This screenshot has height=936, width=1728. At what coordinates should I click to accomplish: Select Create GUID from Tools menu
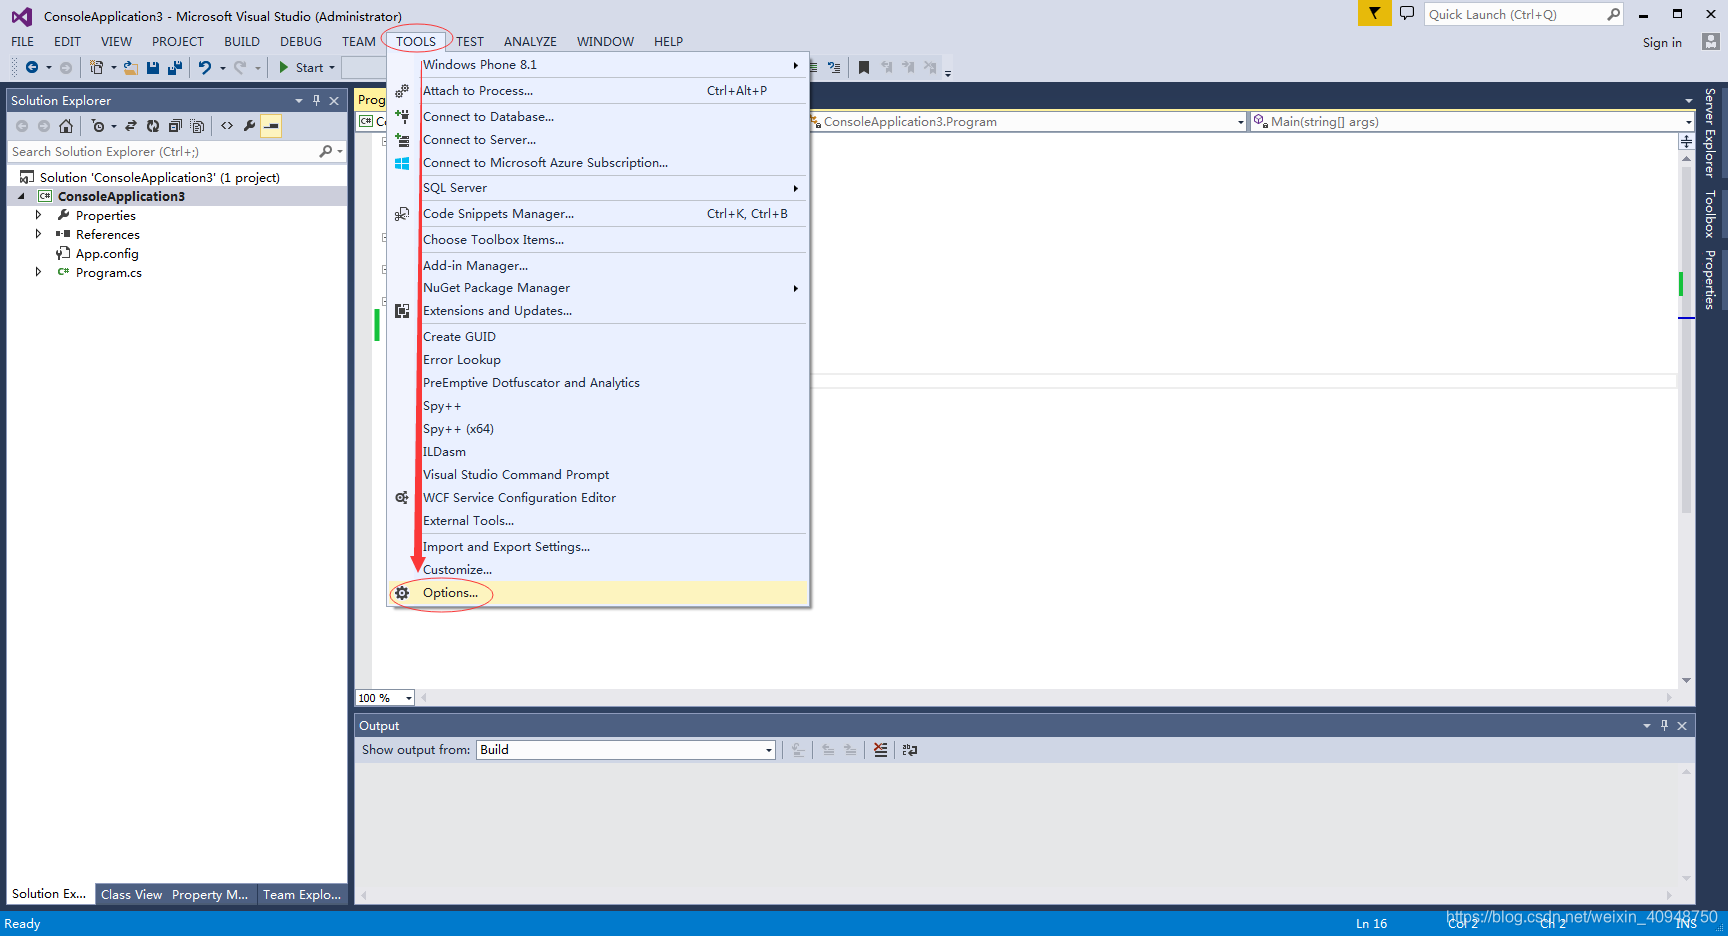pyautogui.click(x=598, y=337)
